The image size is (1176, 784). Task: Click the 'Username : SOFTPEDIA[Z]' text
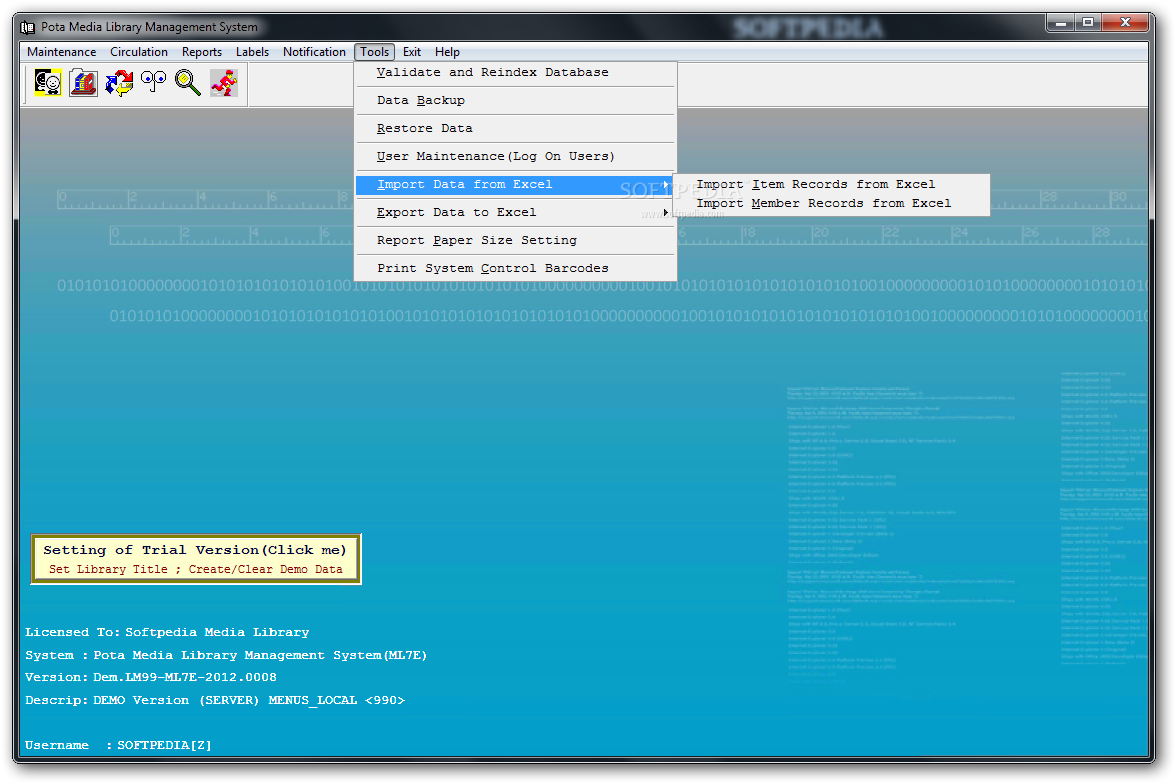point(118,746)
